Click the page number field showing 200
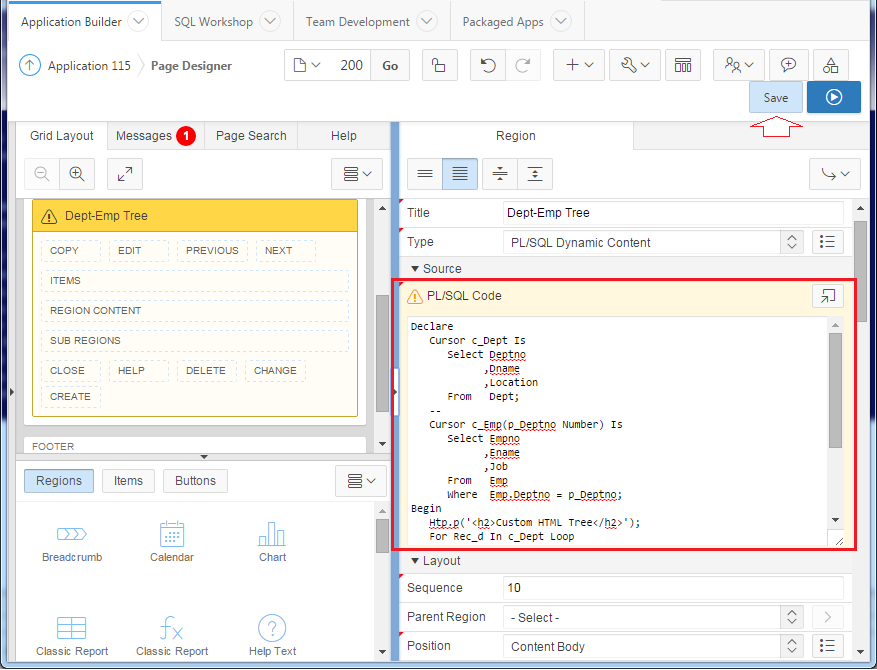 [351, 65]
